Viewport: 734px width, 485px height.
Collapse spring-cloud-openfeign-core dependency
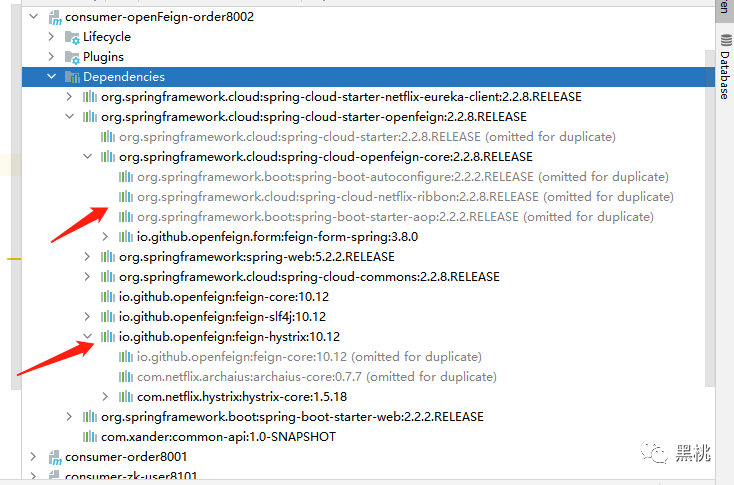88,156
